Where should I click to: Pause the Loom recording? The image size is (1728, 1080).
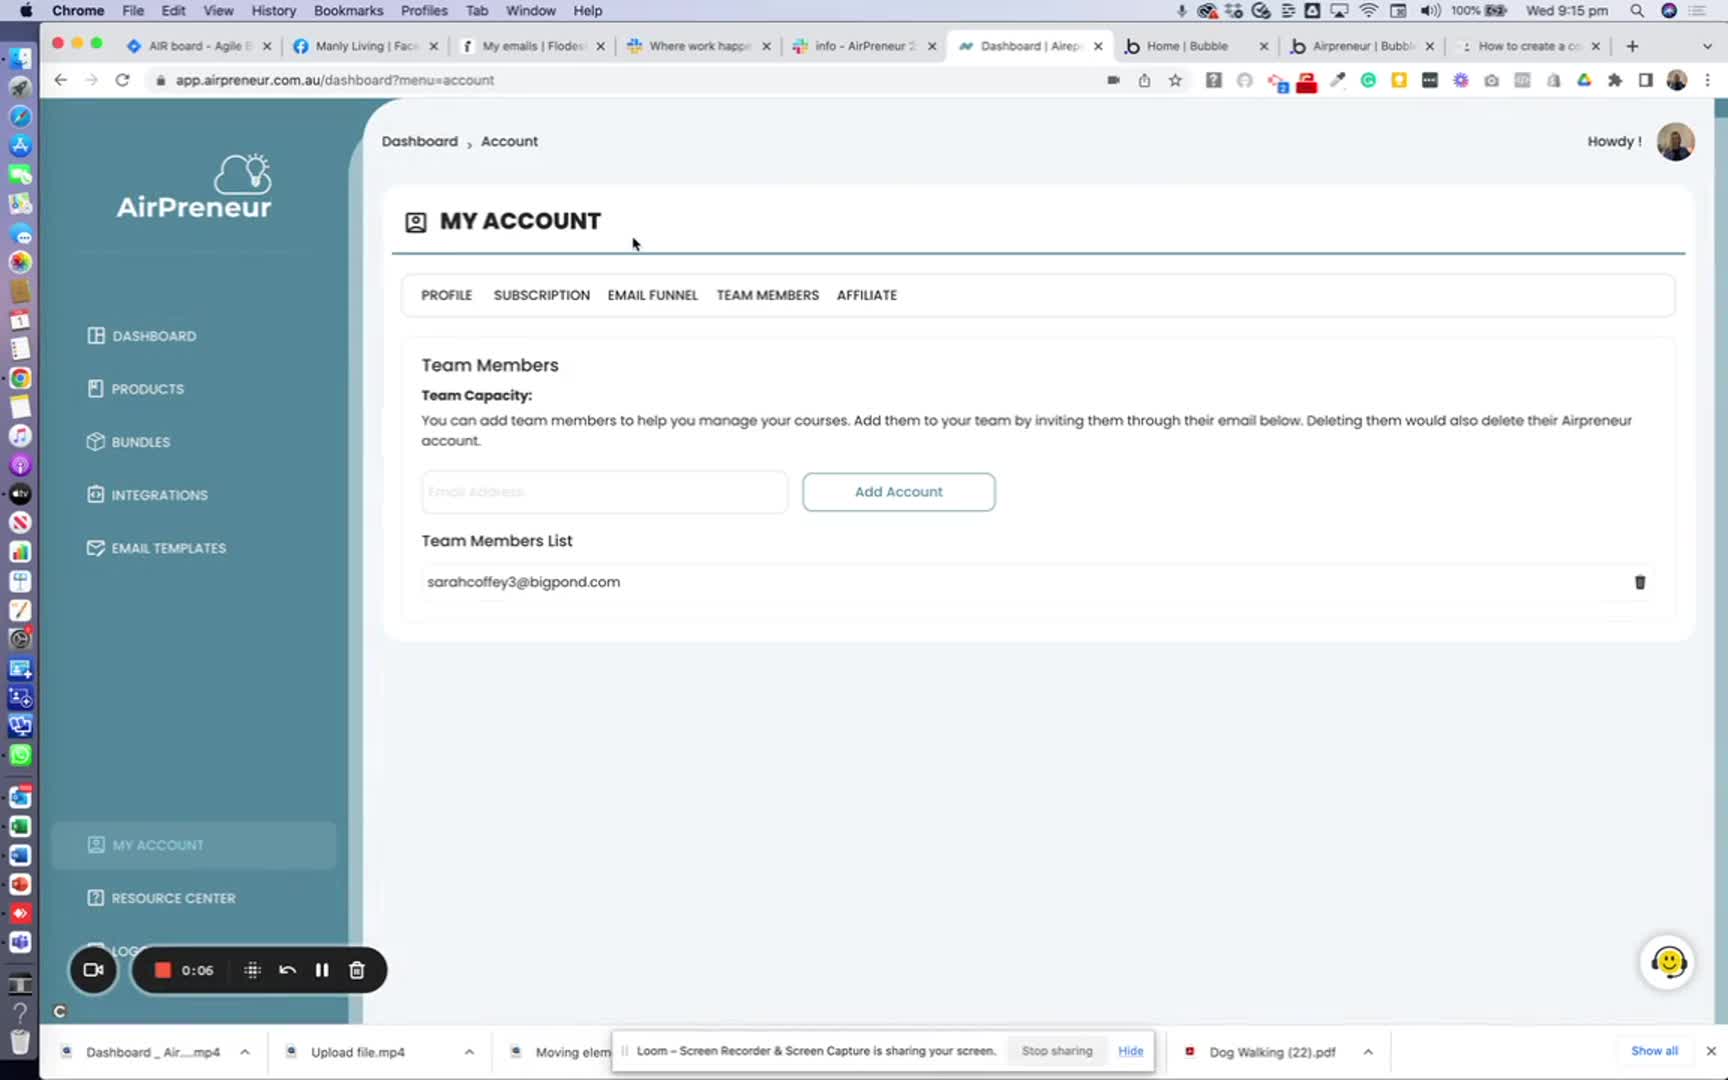click(321, 970)
